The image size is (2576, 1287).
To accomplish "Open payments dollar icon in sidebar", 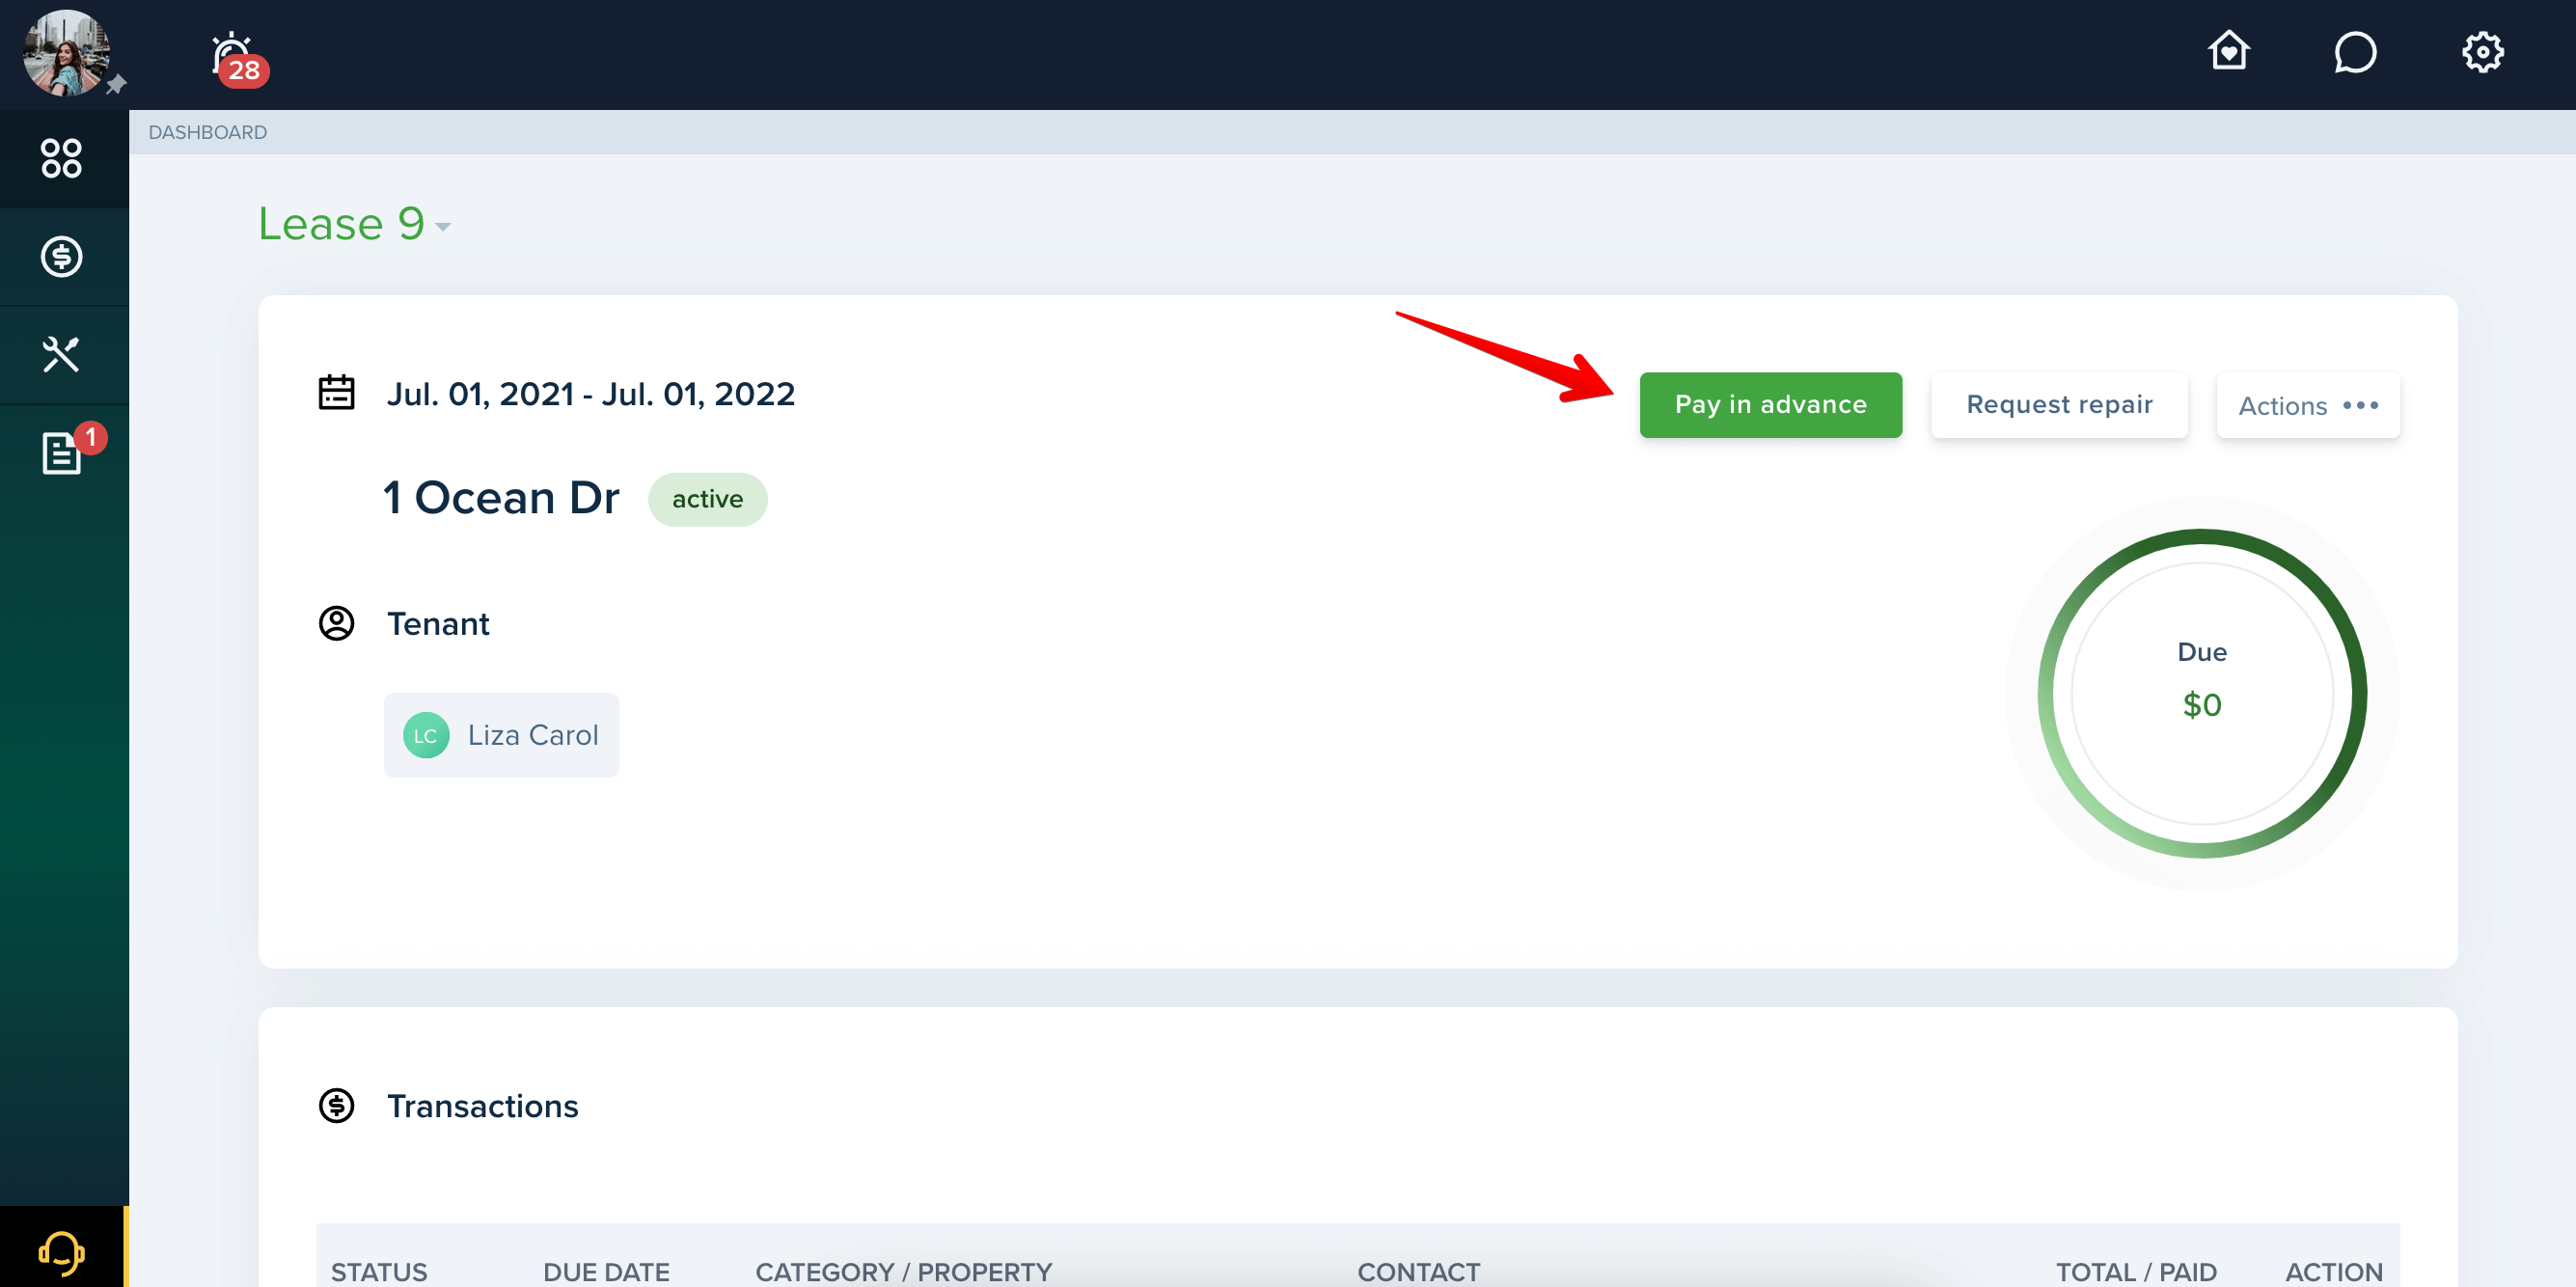I will click(61, 256).
